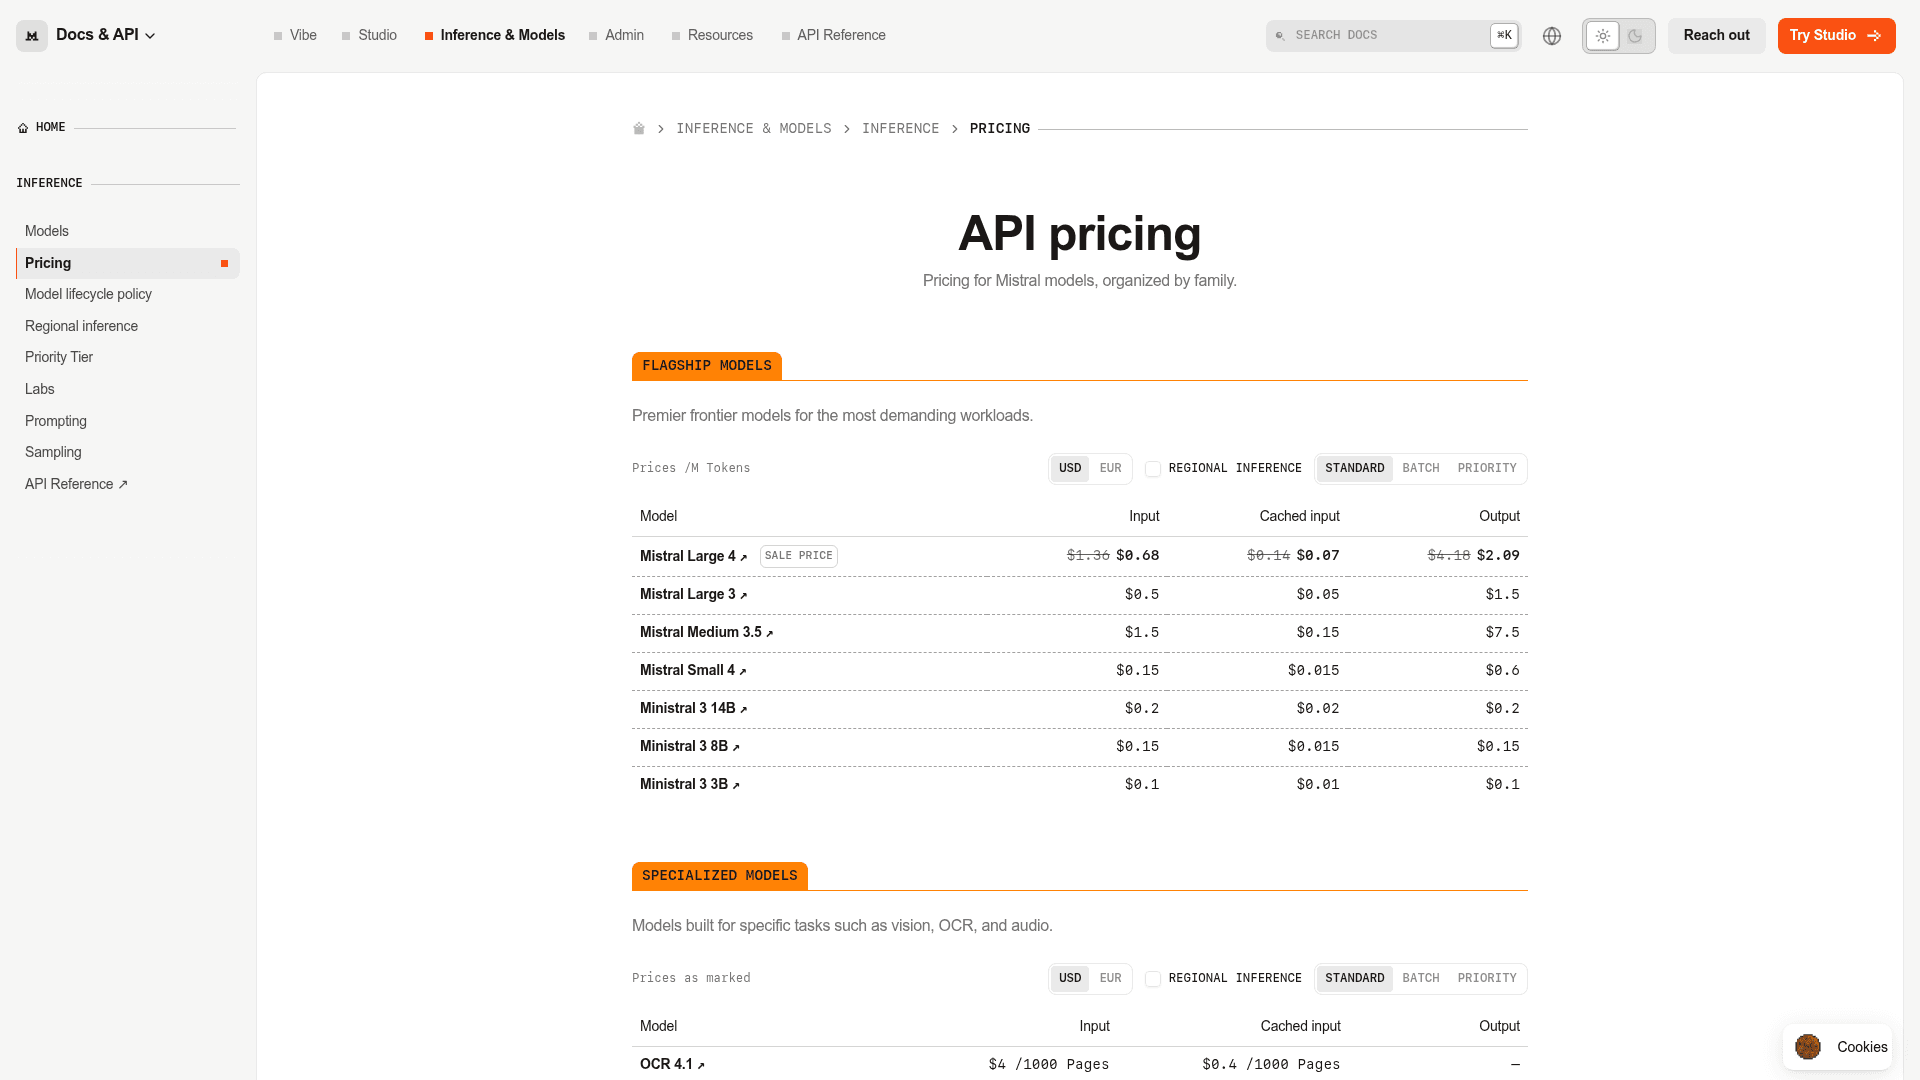Screen dimensions: 1920x1080
Task: Go to the Admin nav tab
Action: click(x=616, y=35)
